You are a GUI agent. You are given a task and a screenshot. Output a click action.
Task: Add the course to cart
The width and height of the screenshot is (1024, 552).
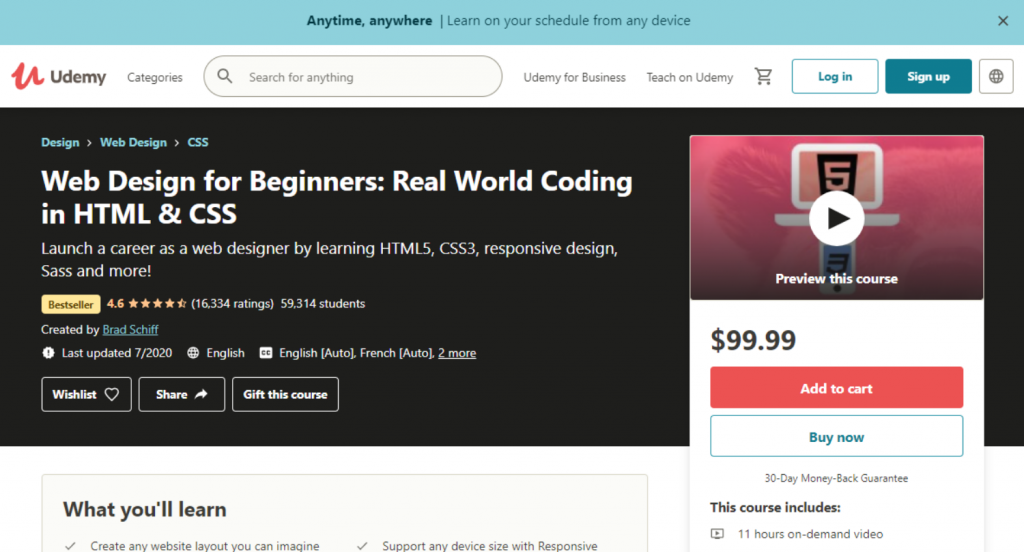836,388
